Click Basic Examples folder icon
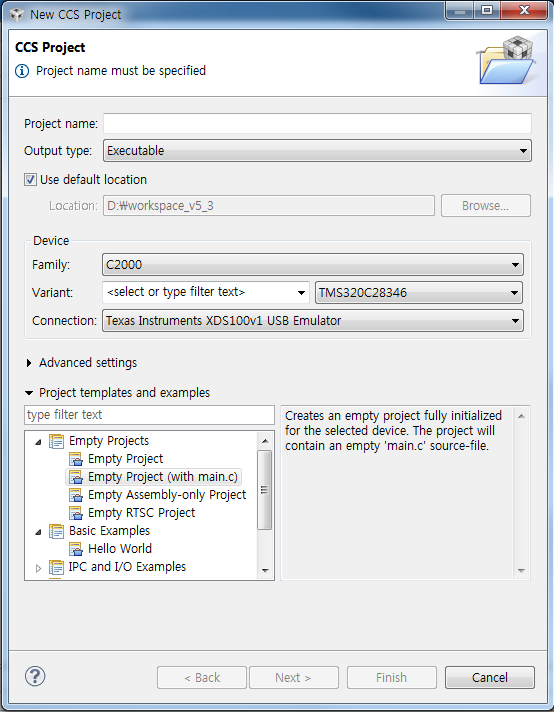 point(56,531)
